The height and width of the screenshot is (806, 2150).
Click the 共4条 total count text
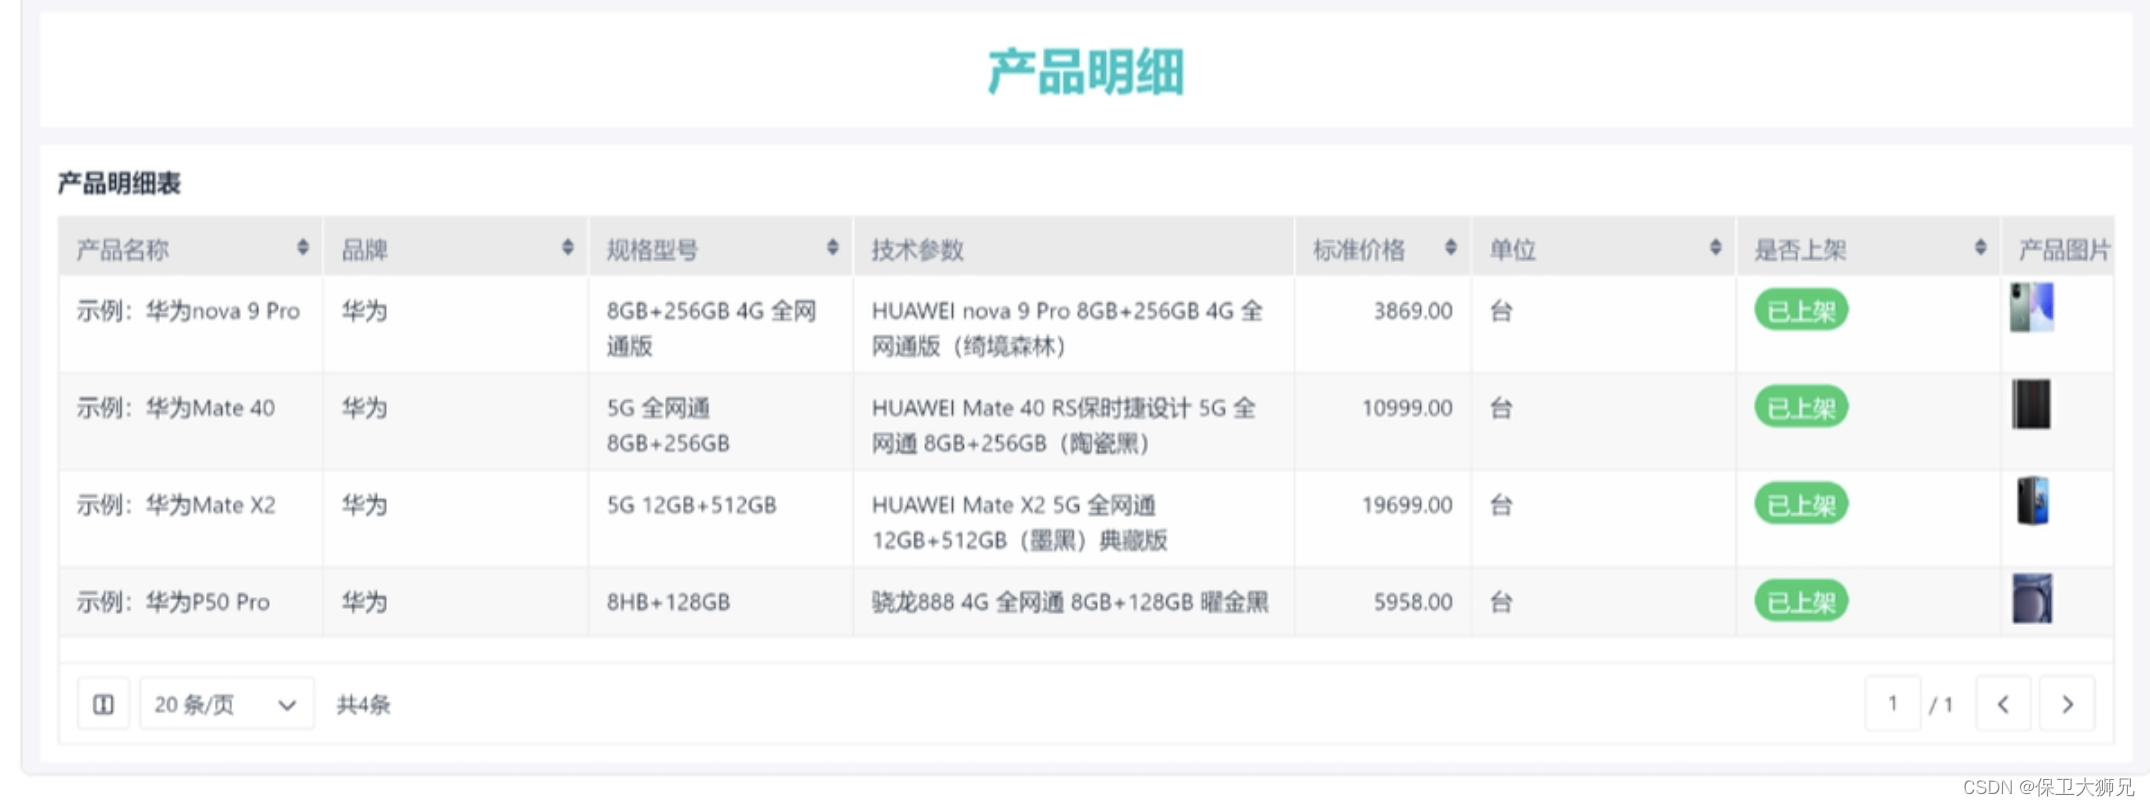coord(363,705)
